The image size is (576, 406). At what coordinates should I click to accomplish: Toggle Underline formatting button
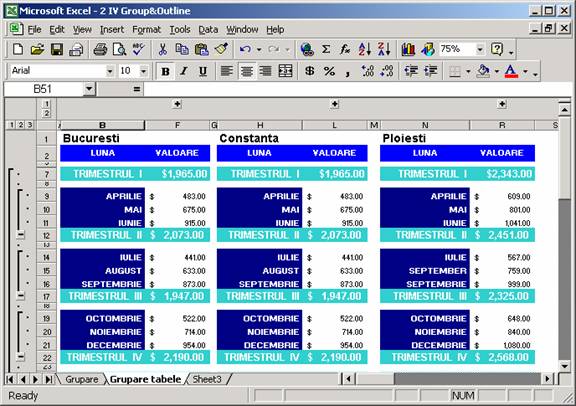(203, 71)
